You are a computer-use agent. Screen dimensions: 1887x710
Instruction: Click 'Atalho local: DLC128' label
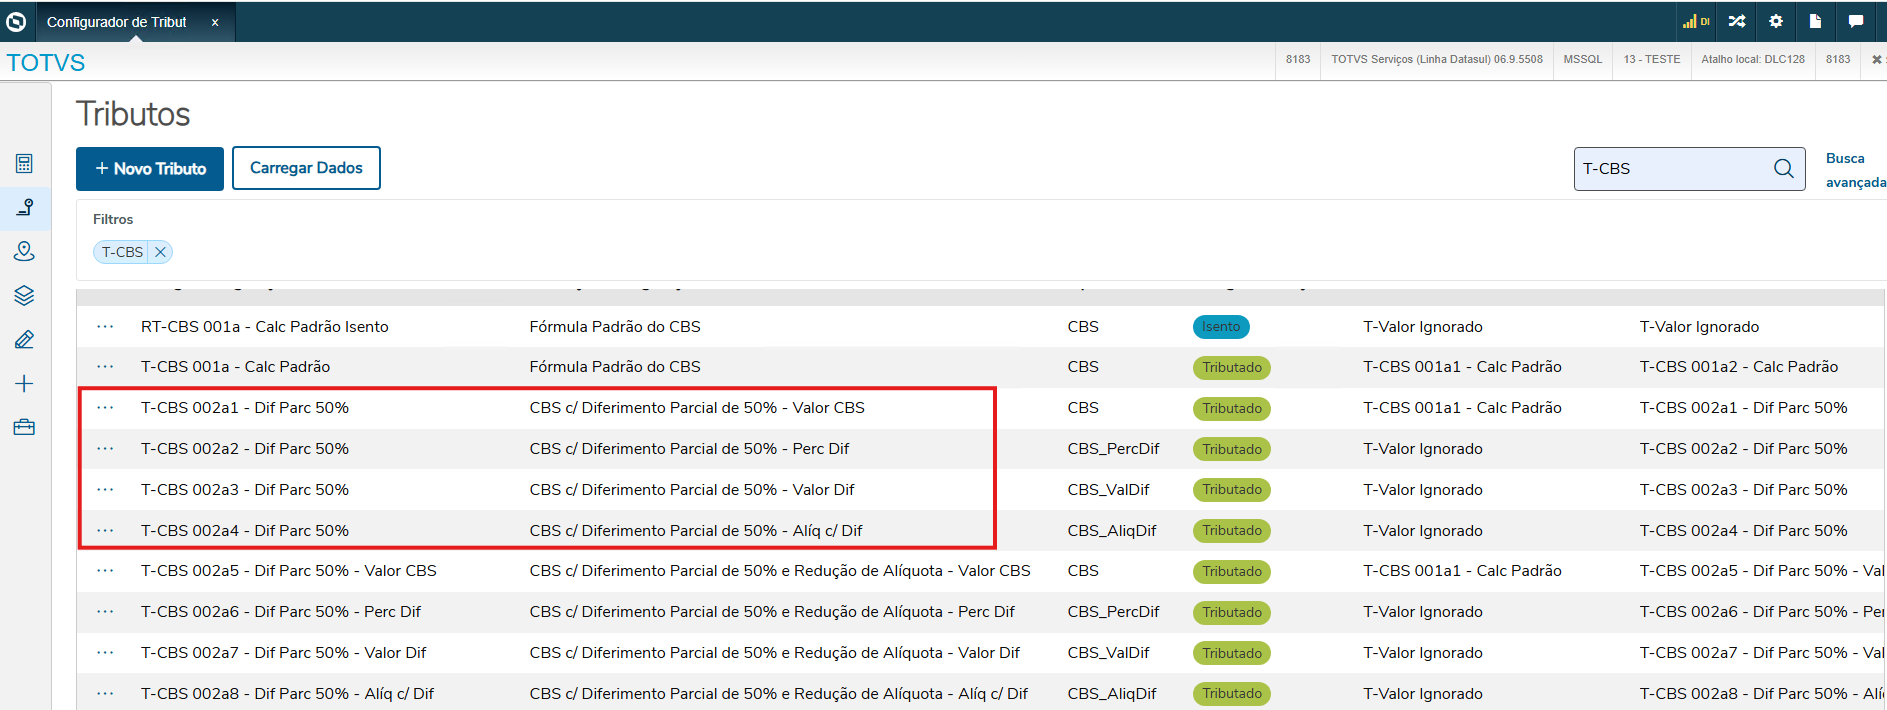[x=1753, y=60]
